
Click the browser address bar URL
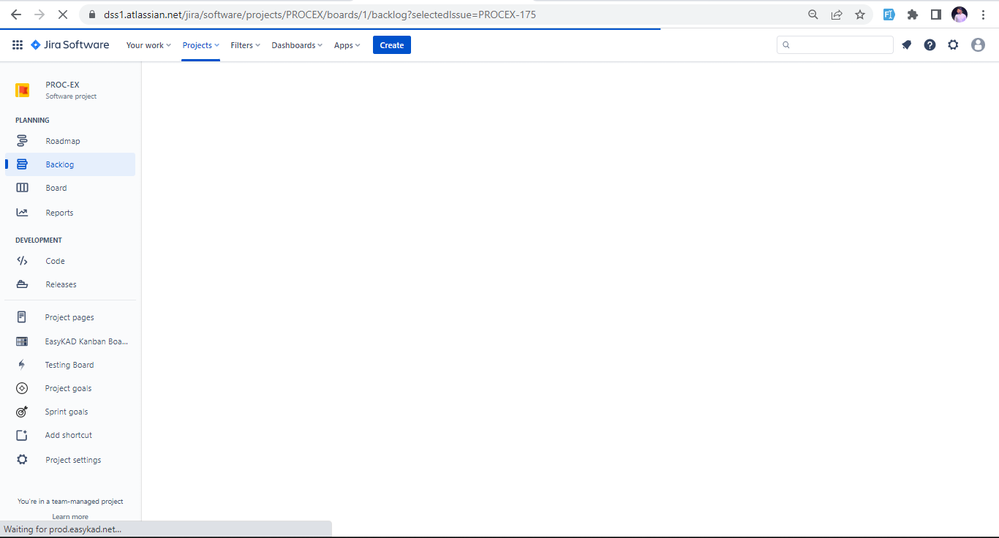[x=320, y=15]
